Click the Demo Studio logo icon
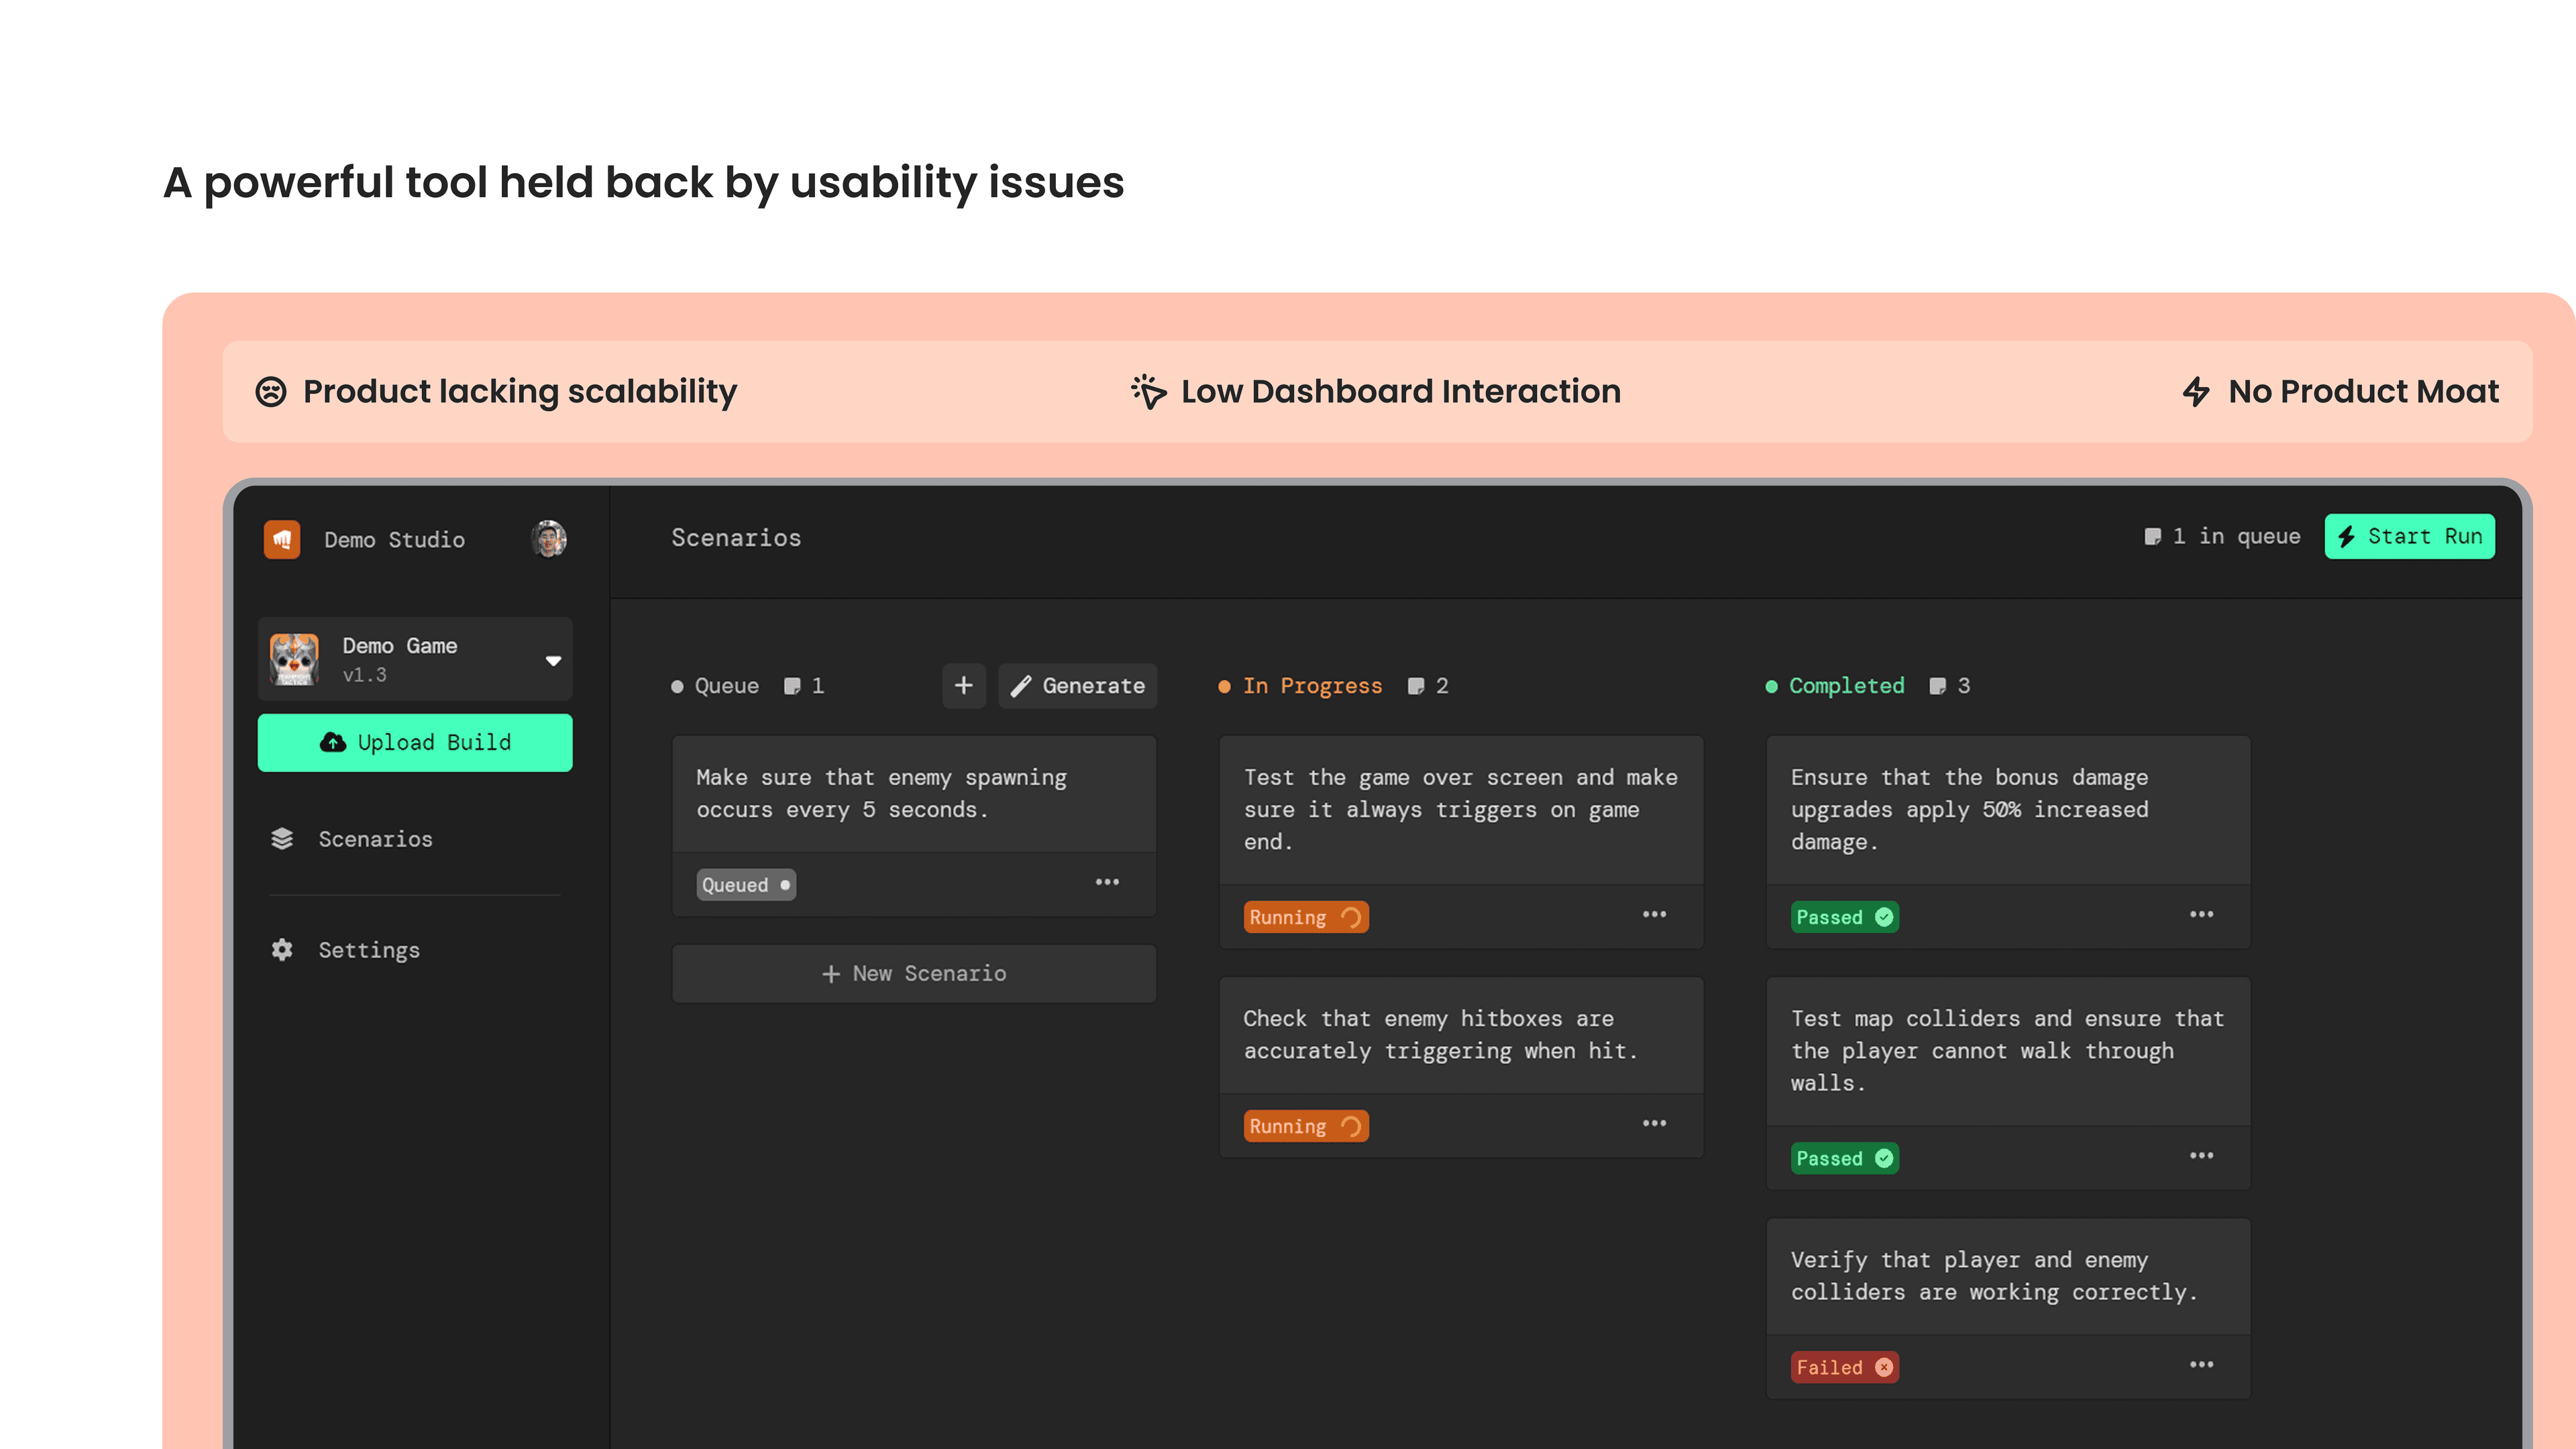The image size is (2576, 1449). pyautogui.click(x=283, y=539)
